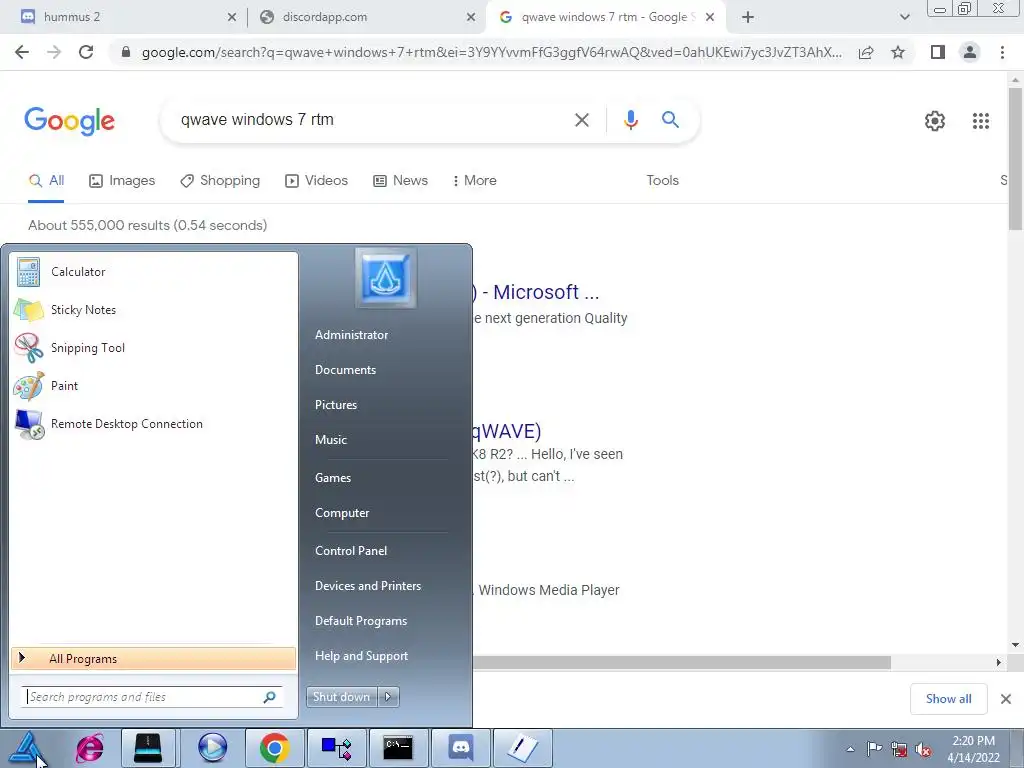Go back in Chrome
Image resolution: width=1024 pixels, height=768 pixels.
[22, 52]
